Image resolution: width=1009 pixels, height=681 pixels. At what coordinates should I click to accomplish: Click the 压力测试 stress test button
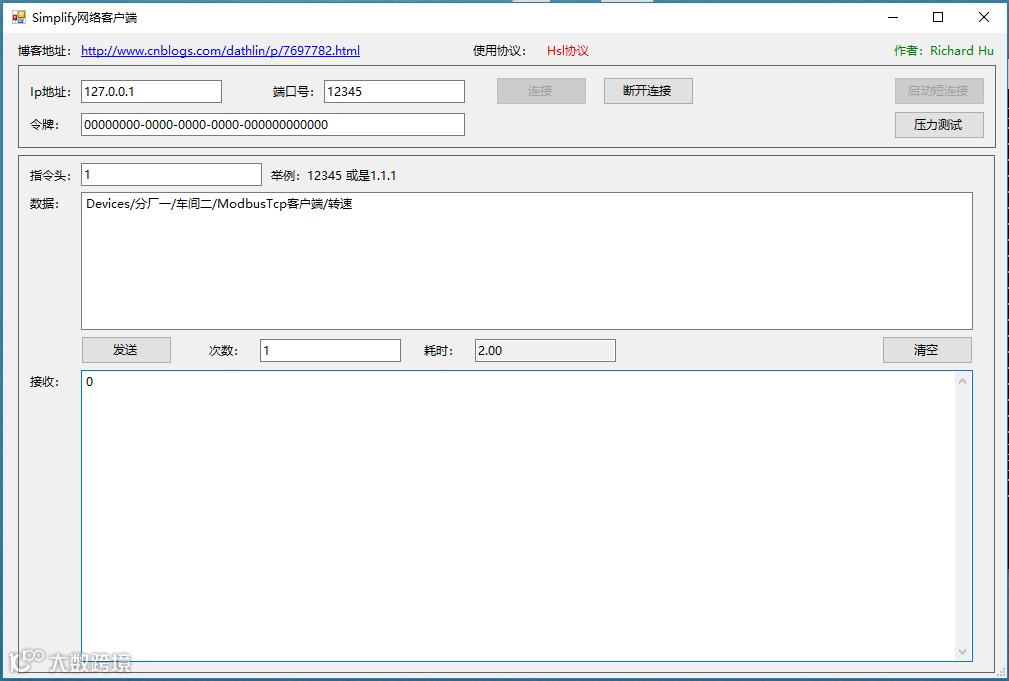(939, 125)
